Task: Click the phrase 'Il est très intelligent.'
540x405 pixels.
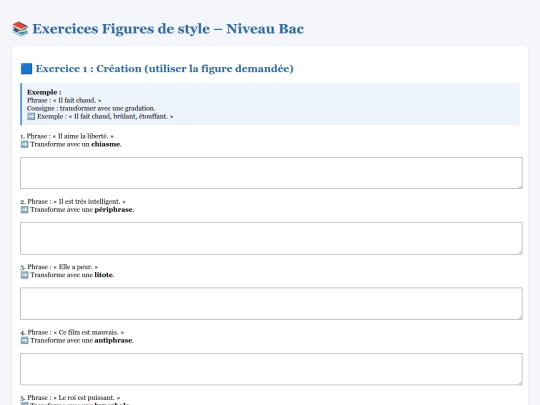Action: 90,201
